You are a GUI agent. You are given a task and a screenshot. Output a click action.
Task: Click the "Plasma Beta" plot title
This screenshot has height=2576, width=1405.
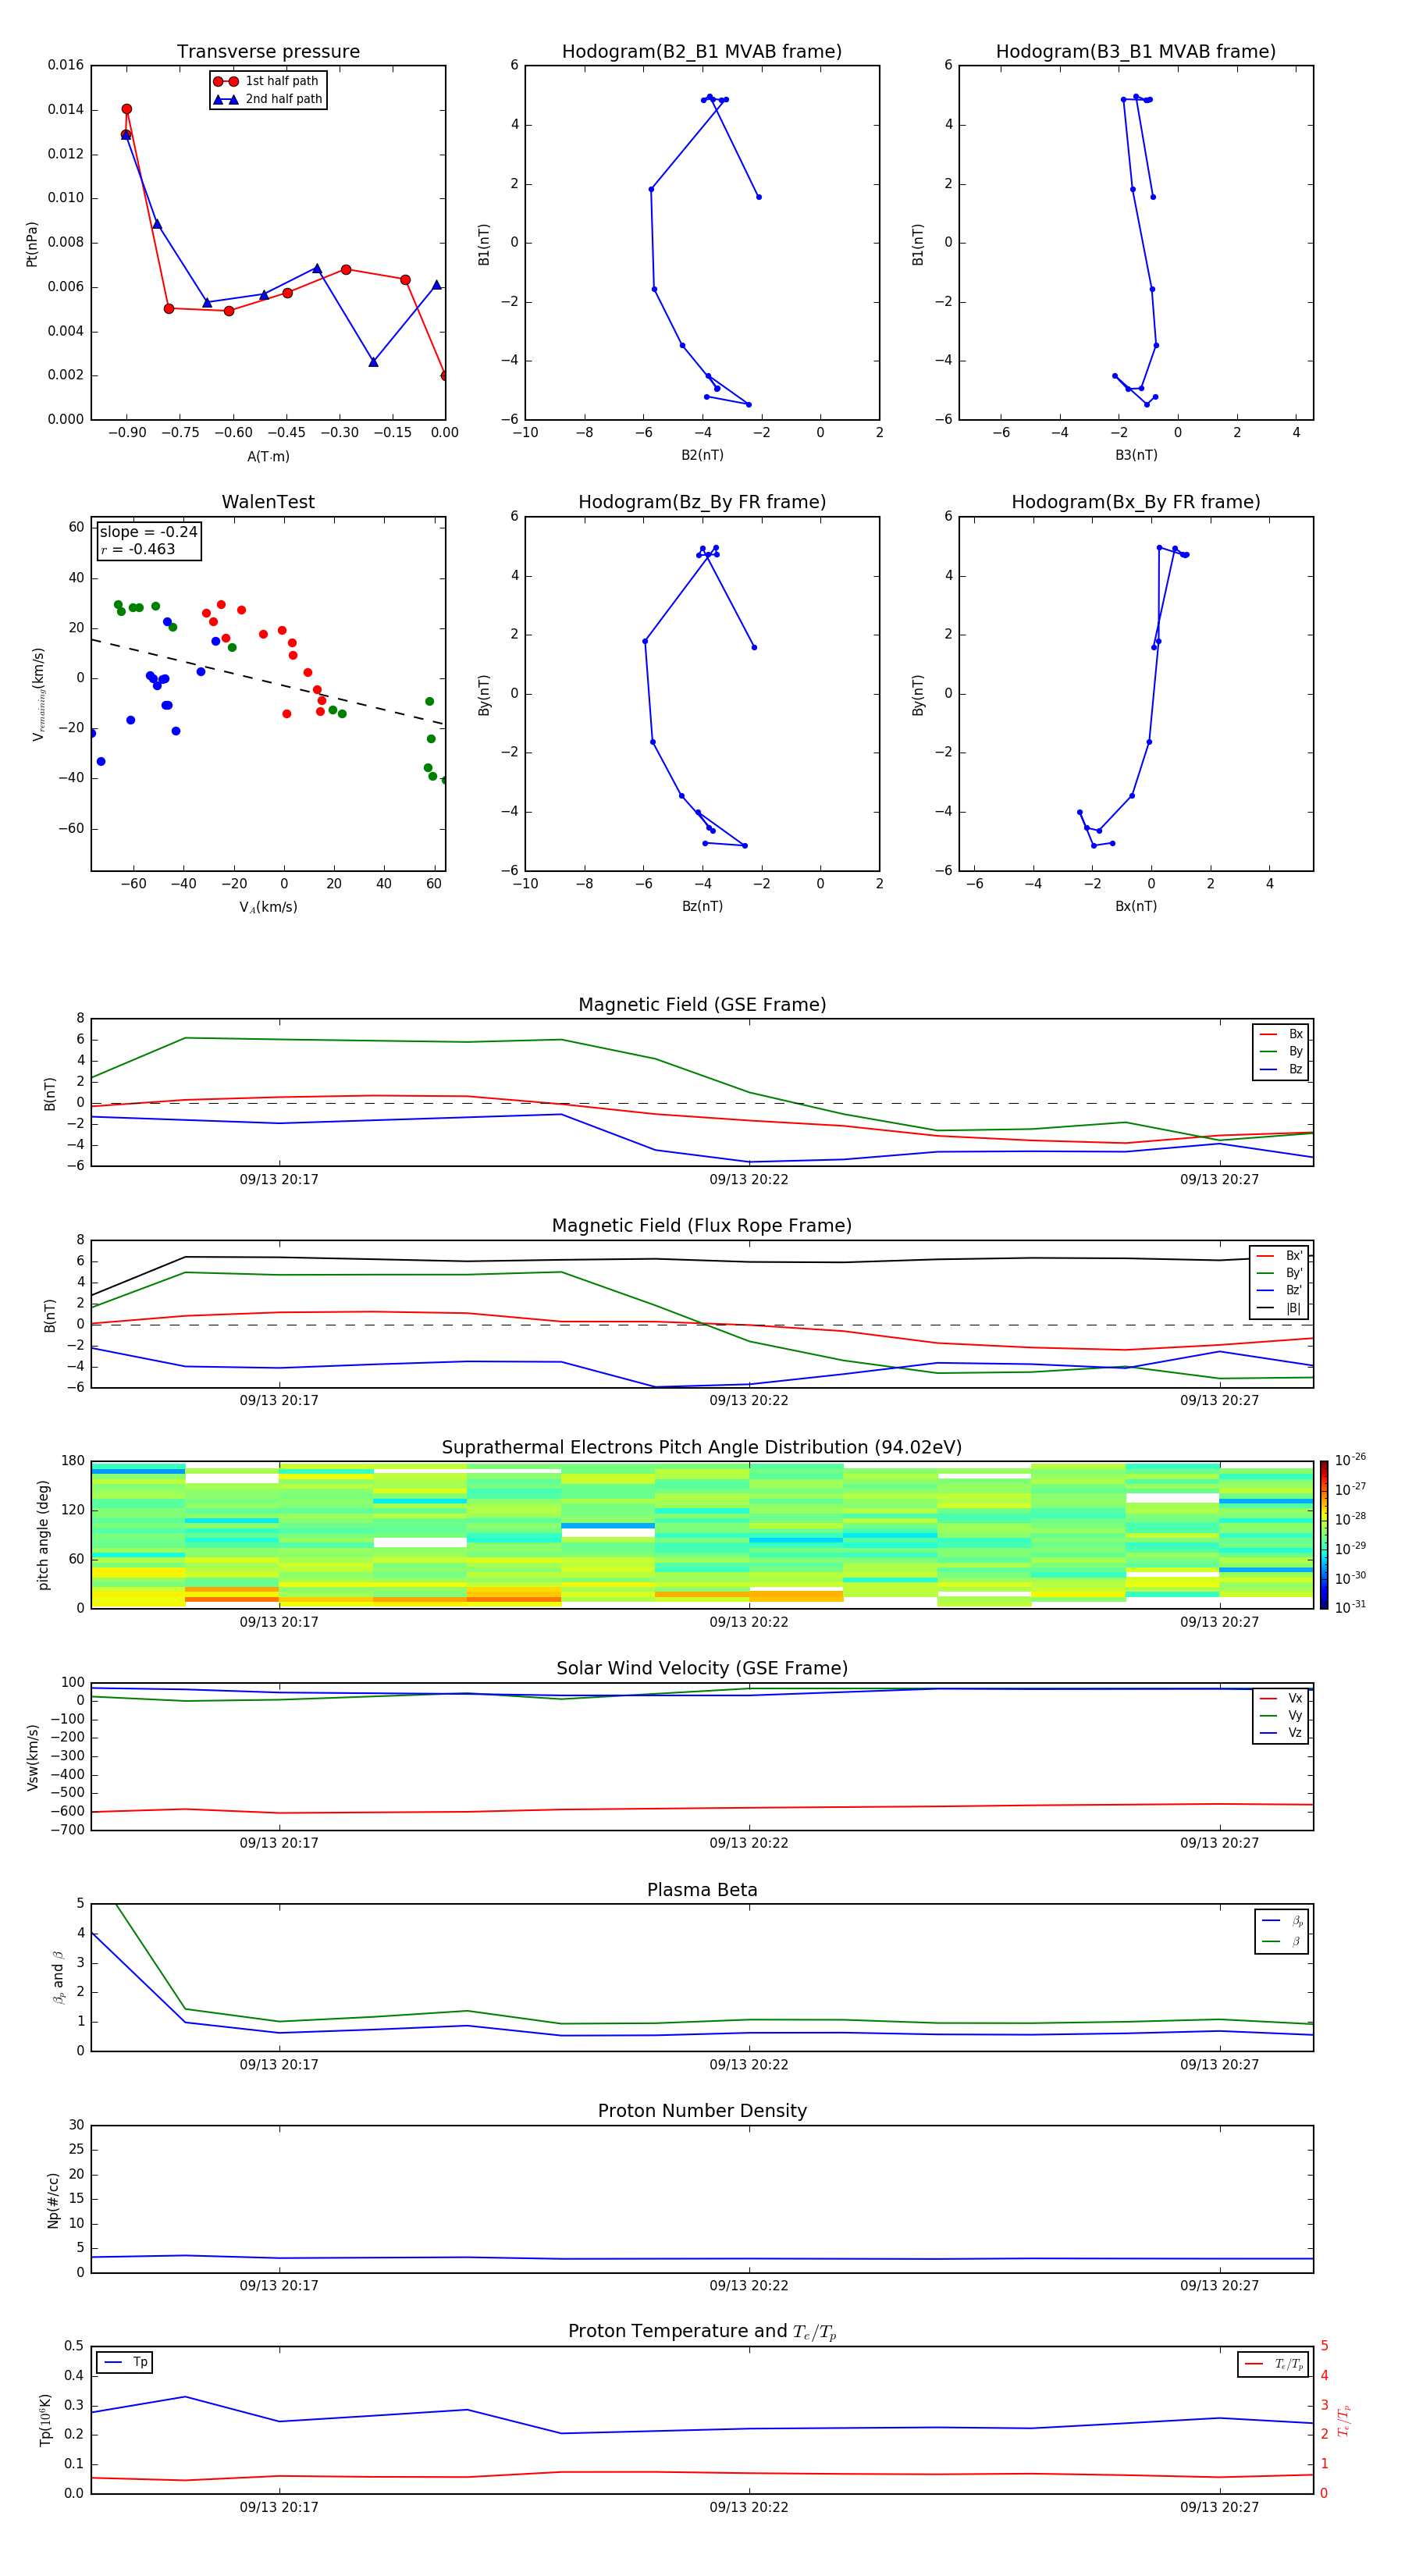click(702, 1890)
